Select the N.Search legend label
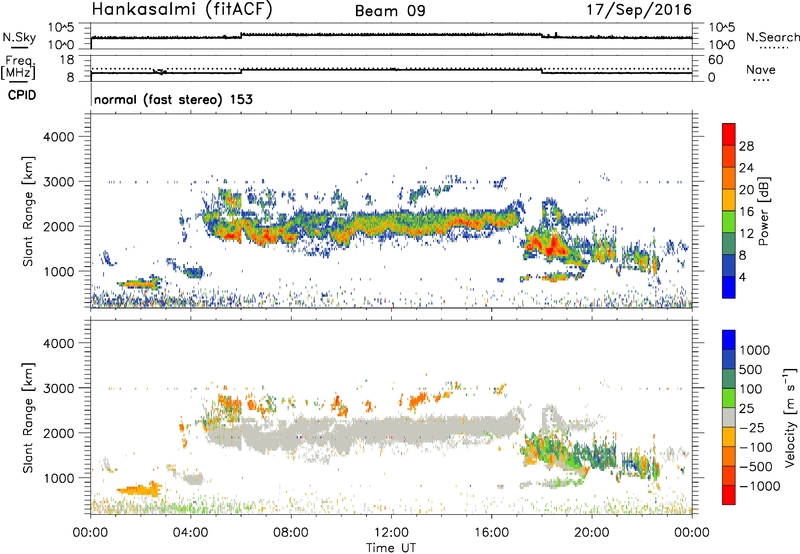The width and height of the screenshot is (800, 554). tap(772, 37)
